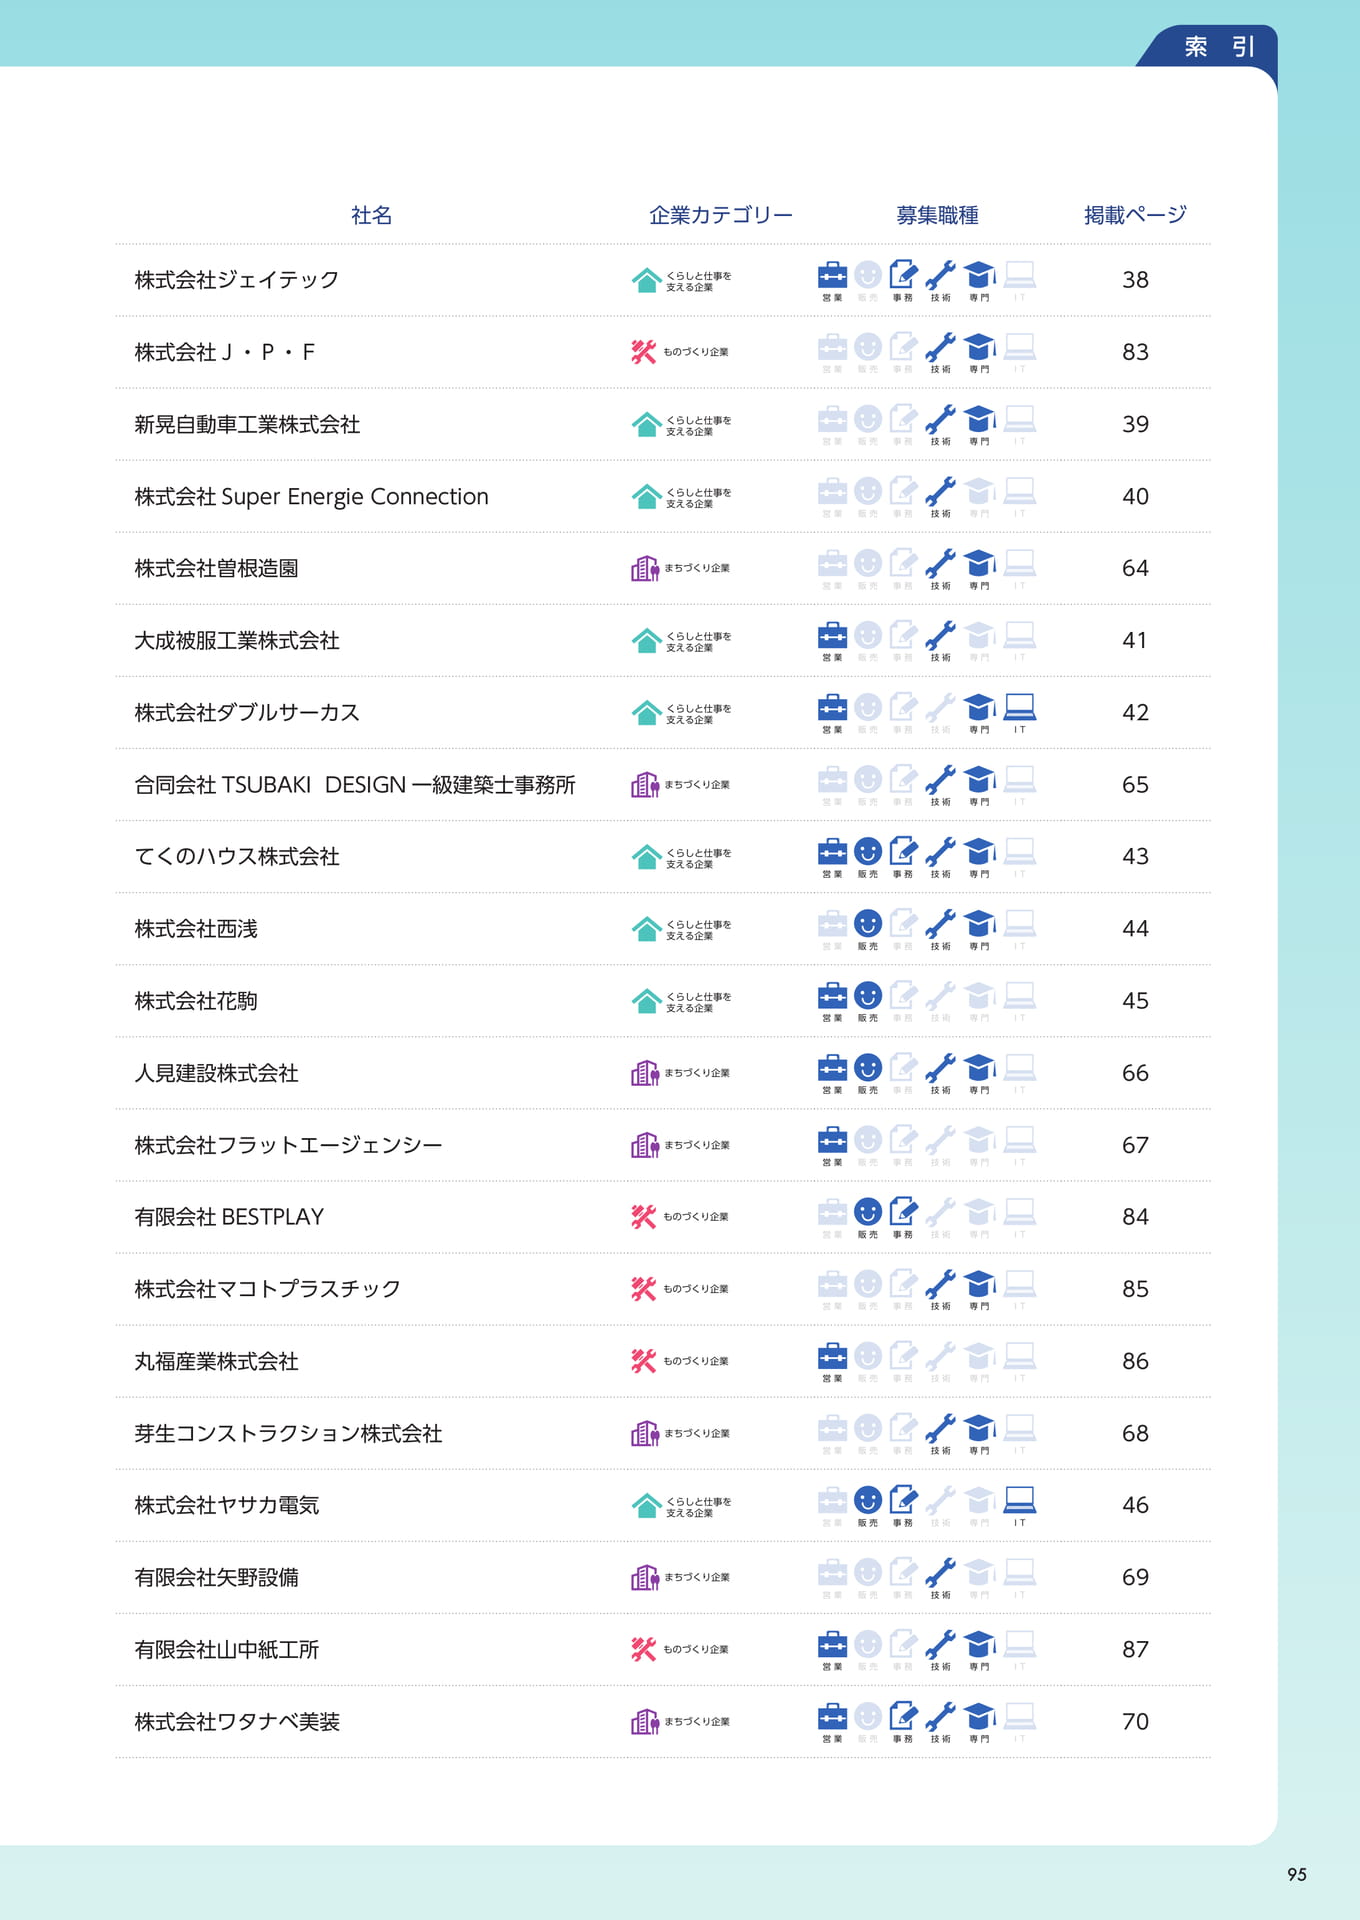Select the 募集職種 column header
The image size is (1360, 1920).
coord(937,215)
